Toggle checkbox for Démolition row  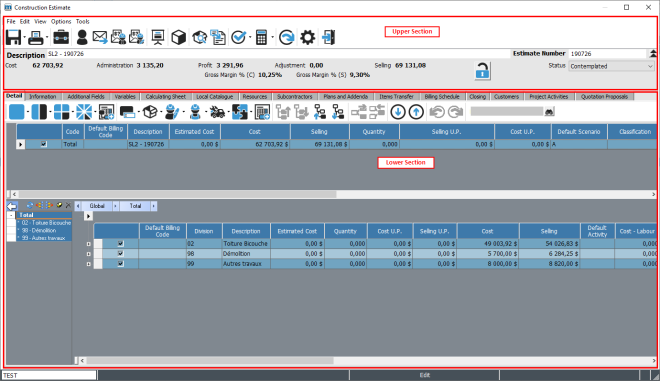[x=120, y=253]
